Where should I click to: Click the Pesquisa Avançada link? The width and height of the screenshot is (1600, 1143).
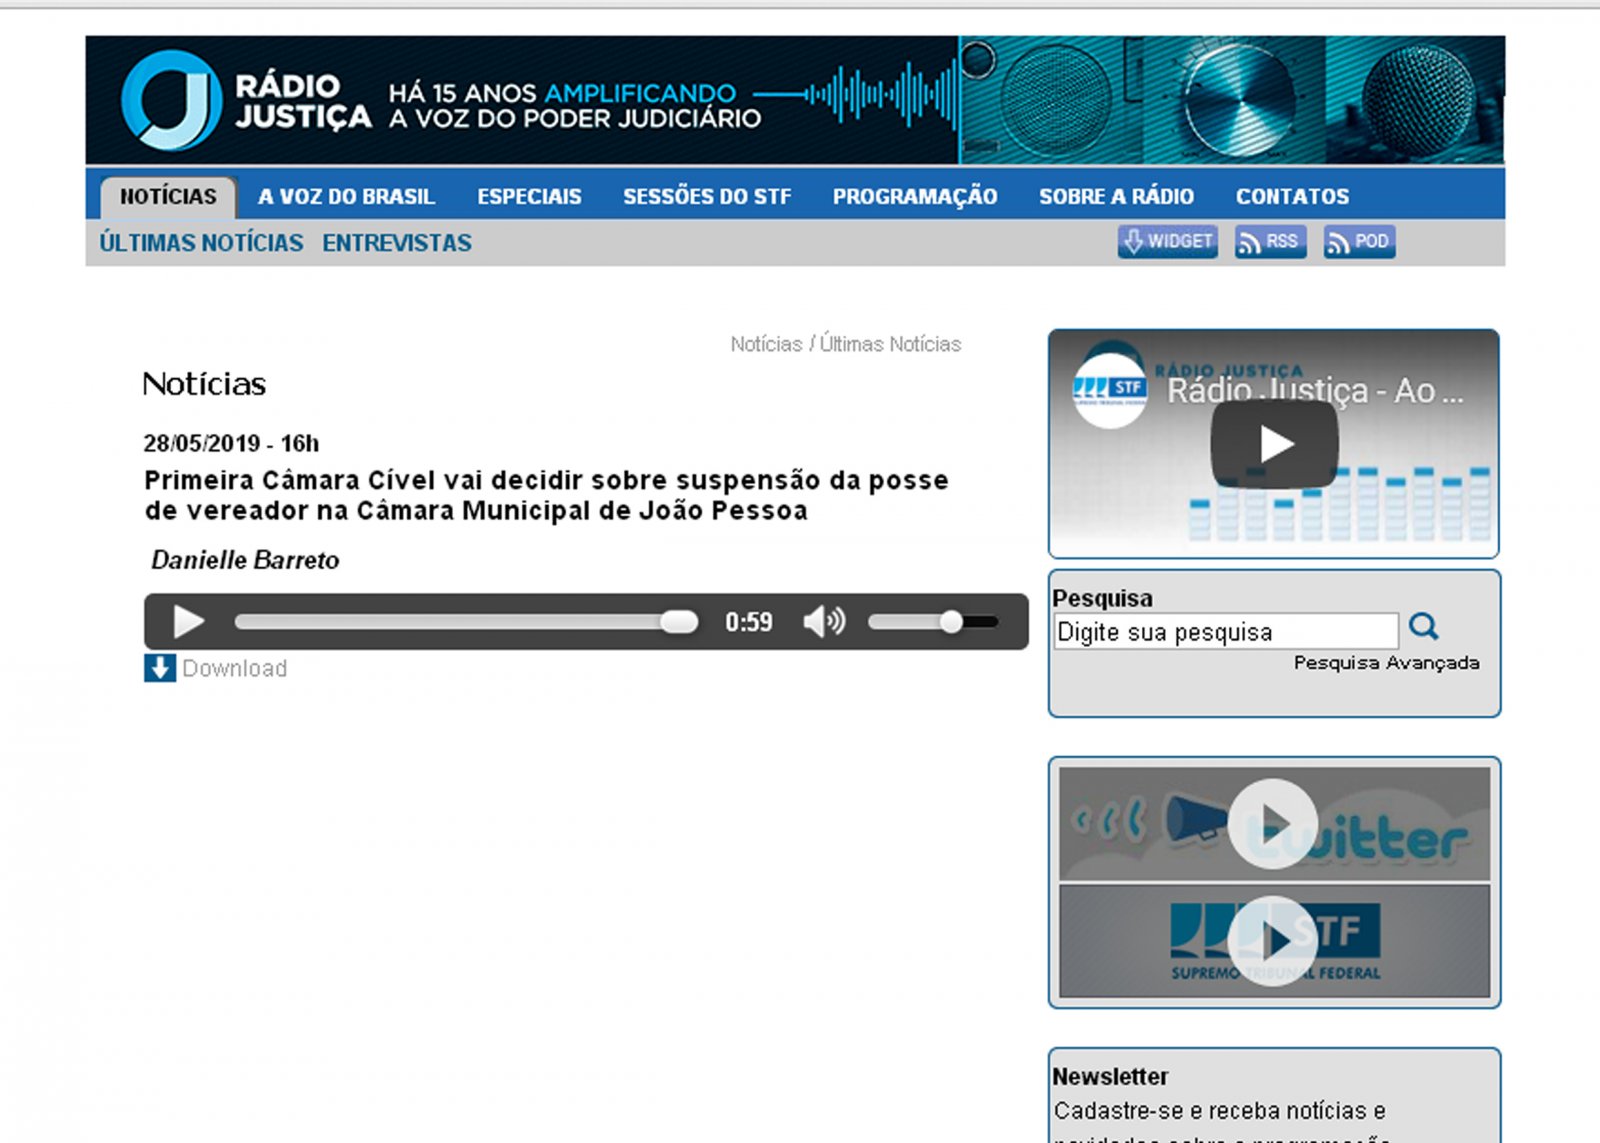pos(1385,663)
